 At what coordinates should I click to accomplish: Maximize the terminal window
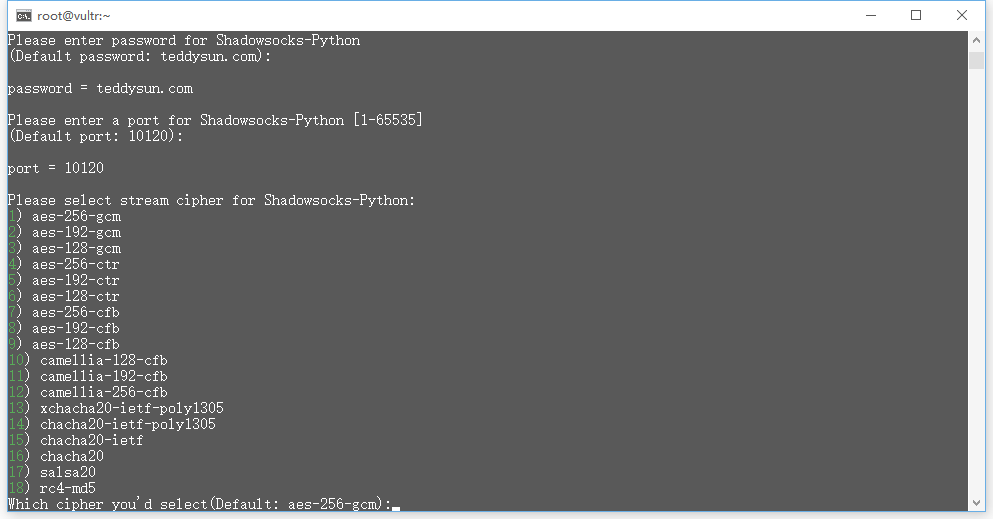coord(915,15)
